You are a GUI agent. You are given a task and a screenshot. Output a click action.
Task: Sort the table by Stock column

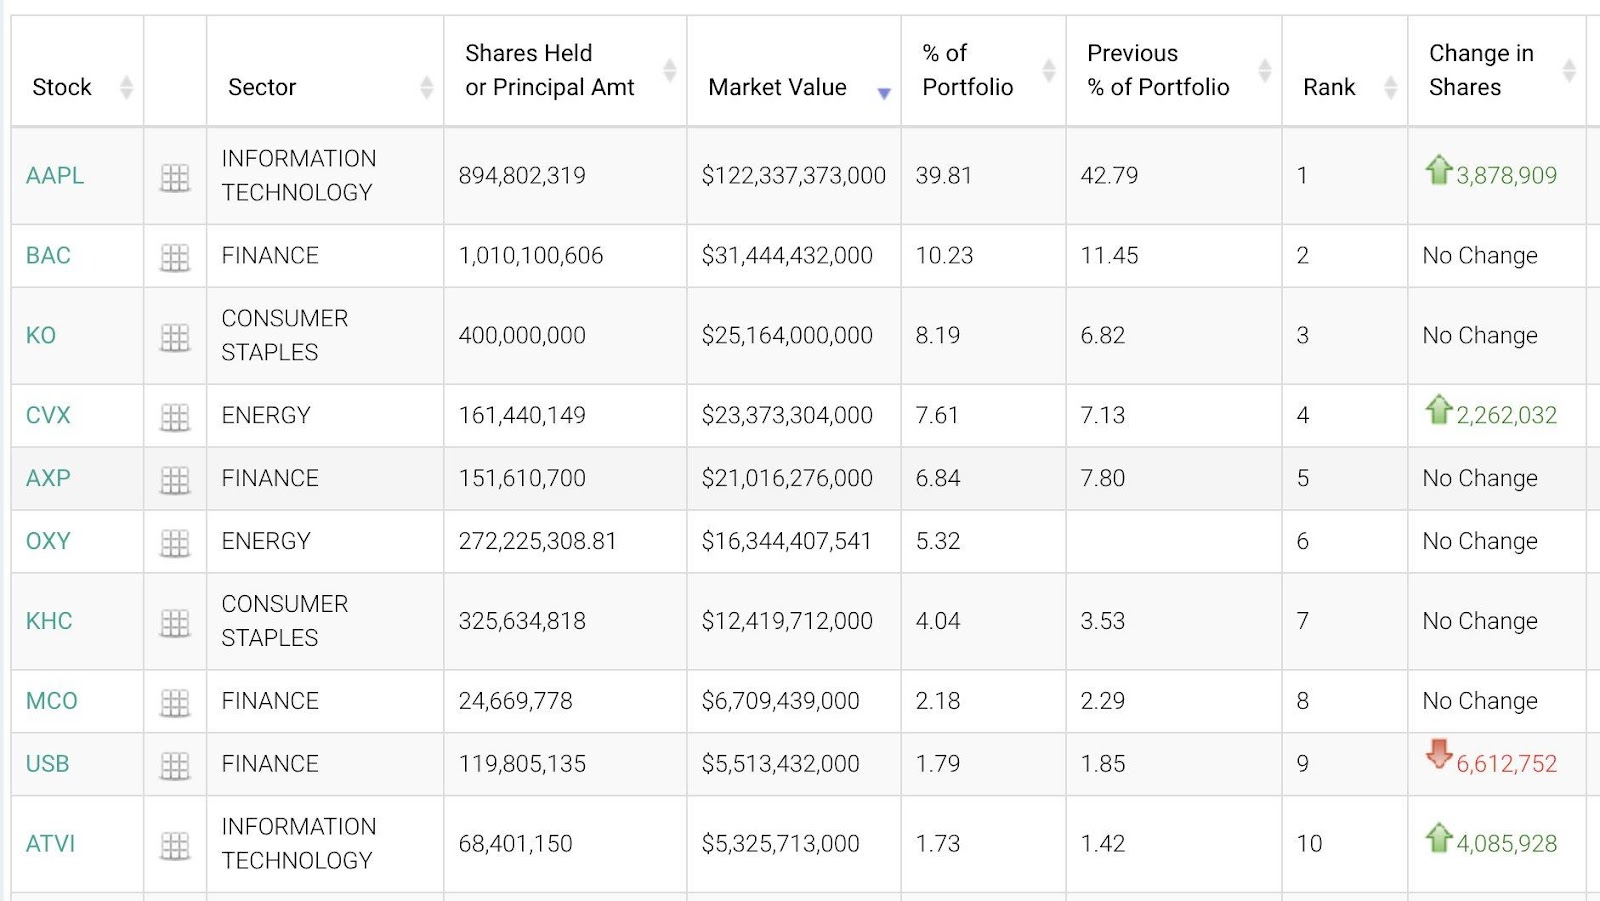click(x=126, y=88)
